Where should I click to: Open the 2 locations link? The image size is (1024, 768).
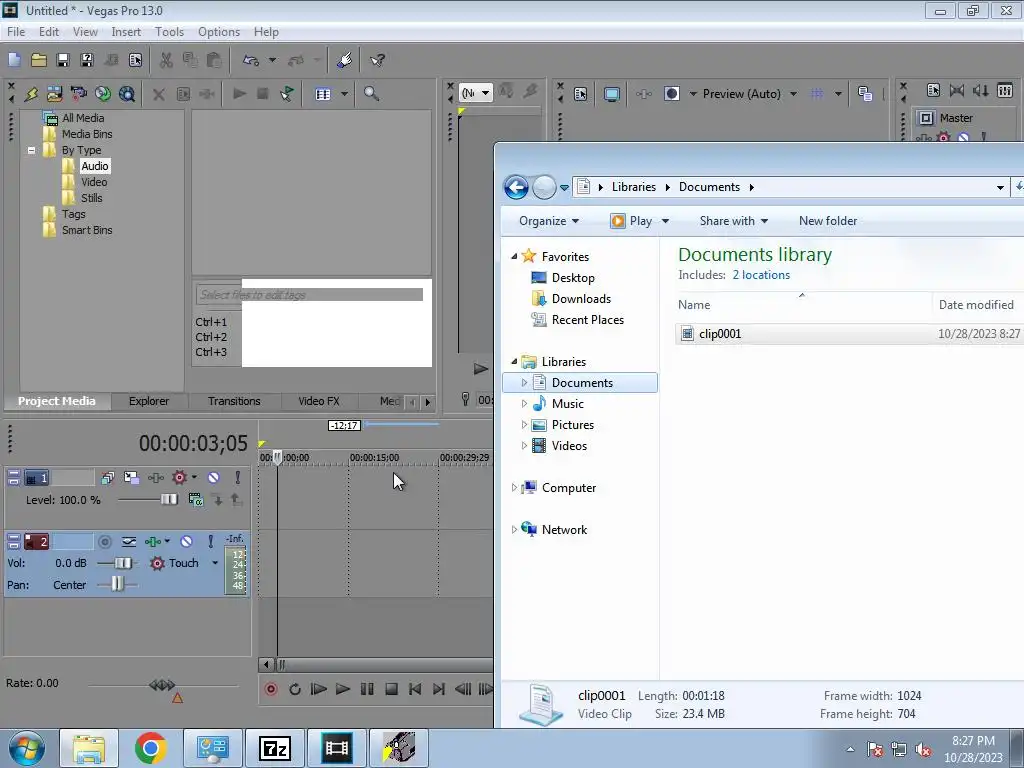pyautogui.click(x=761, y=275)
